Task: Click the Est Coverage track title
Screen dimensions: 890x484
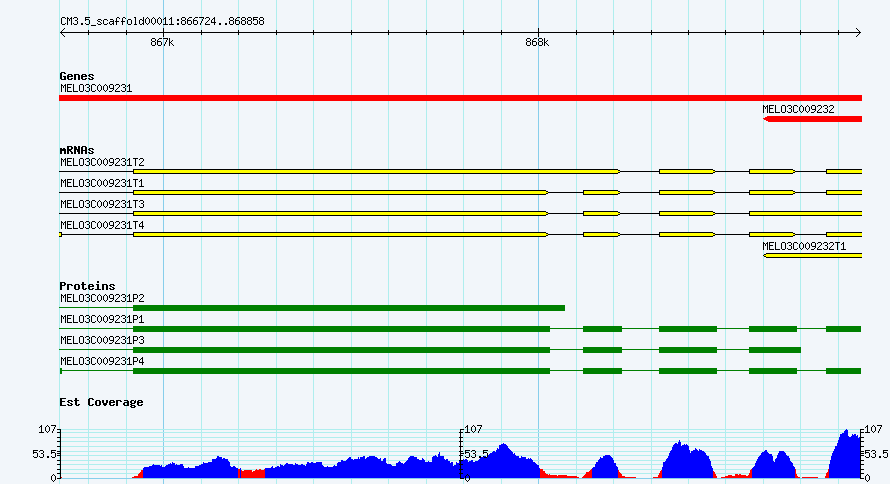Action: click(x=101, y=402)
